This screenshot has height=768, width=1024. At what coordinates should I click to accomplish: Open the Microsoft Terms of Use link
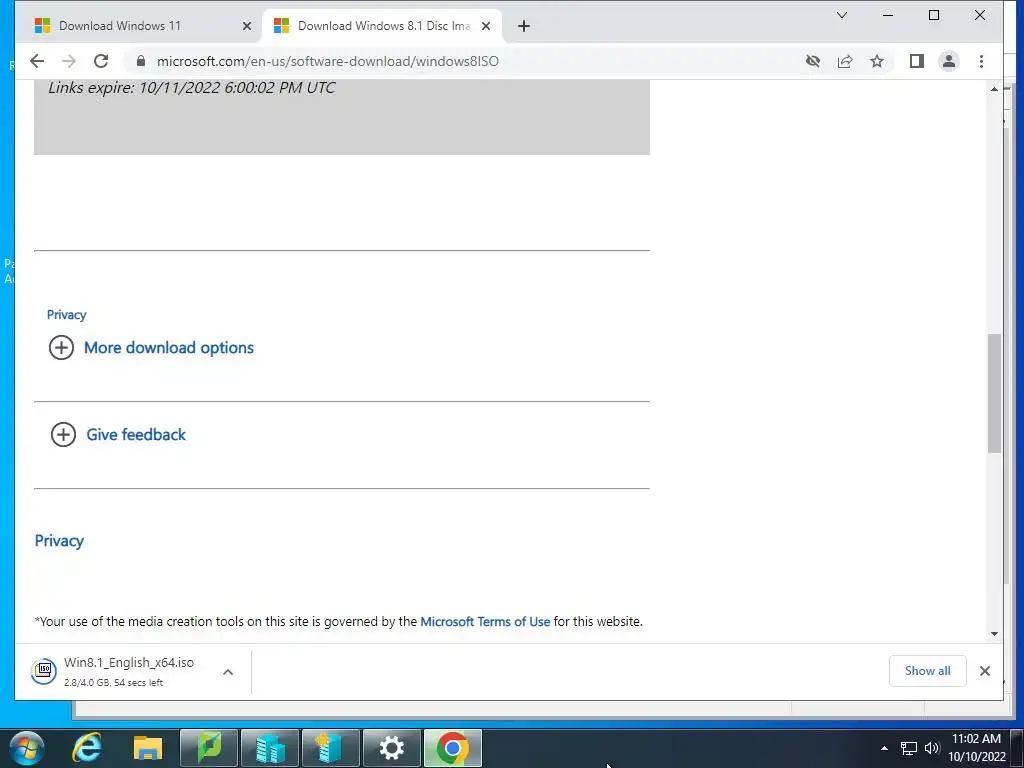click(x=485, y=622)
